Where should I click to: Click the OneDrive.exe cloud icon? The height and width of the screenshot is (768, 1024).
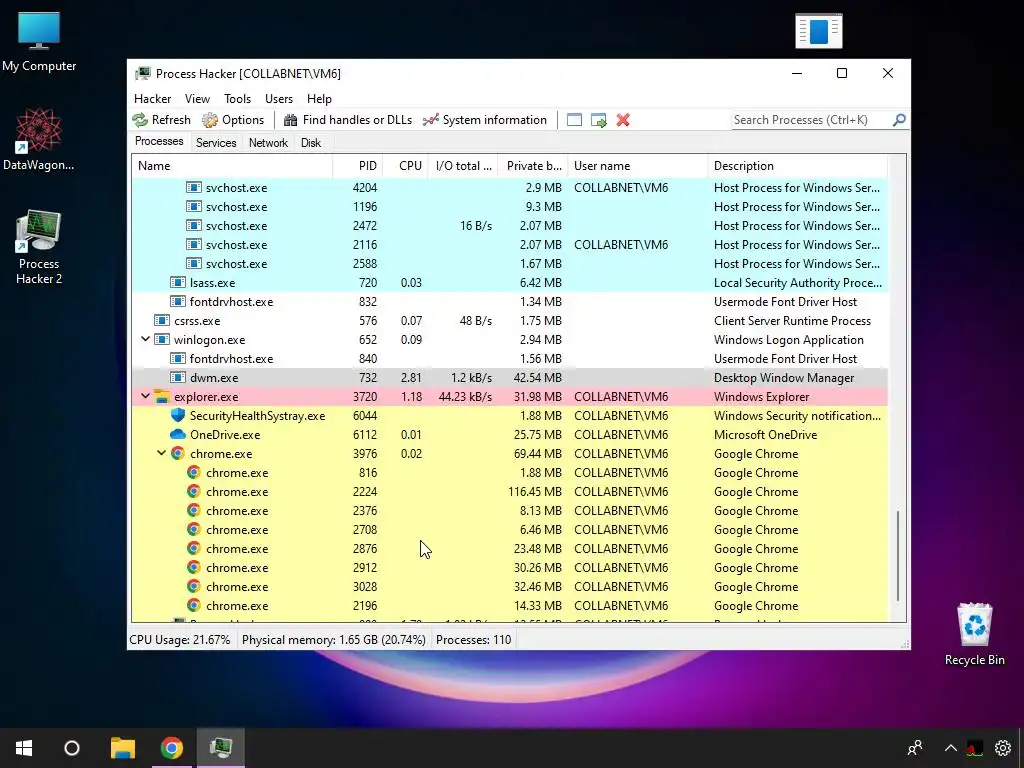(178, 434)
